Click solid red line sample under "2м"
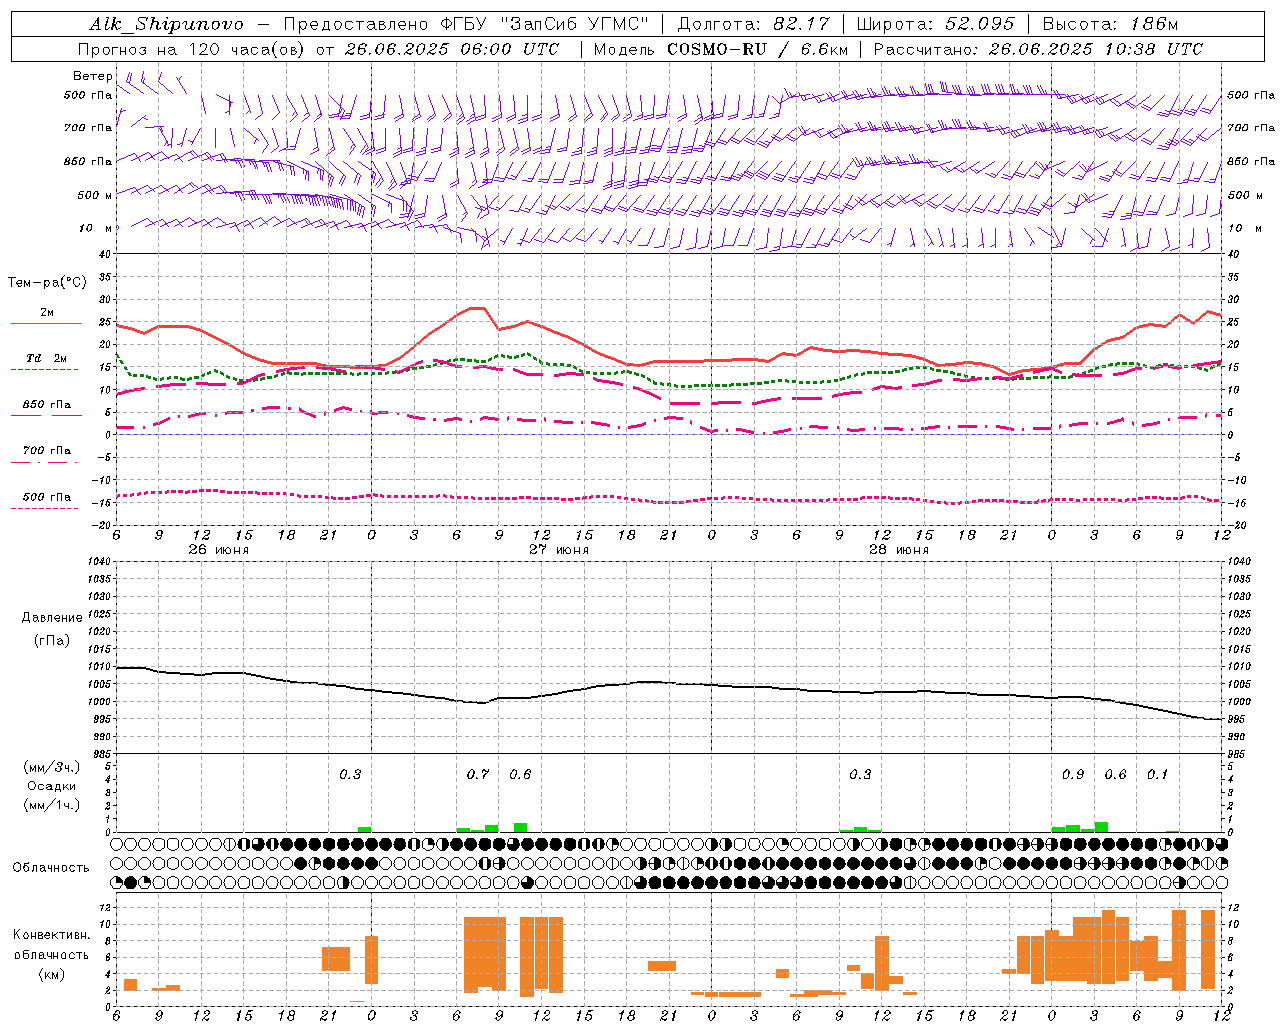Viewport: 1280px width, 1024px height. click(46, 324)
